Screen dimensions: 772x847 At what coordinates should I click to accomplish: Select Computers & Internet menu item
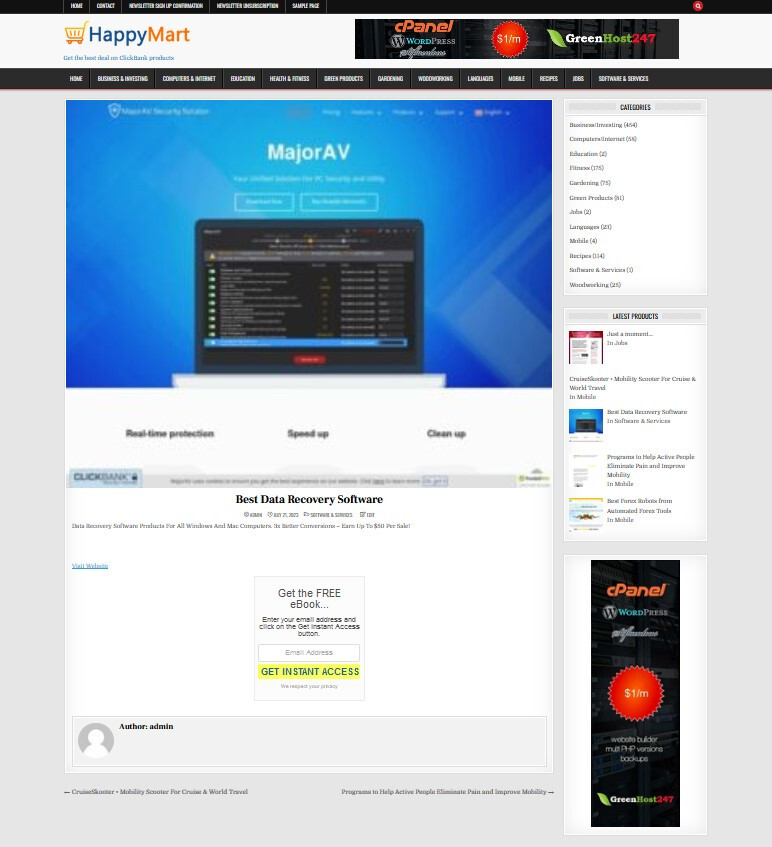pos(189,78)
